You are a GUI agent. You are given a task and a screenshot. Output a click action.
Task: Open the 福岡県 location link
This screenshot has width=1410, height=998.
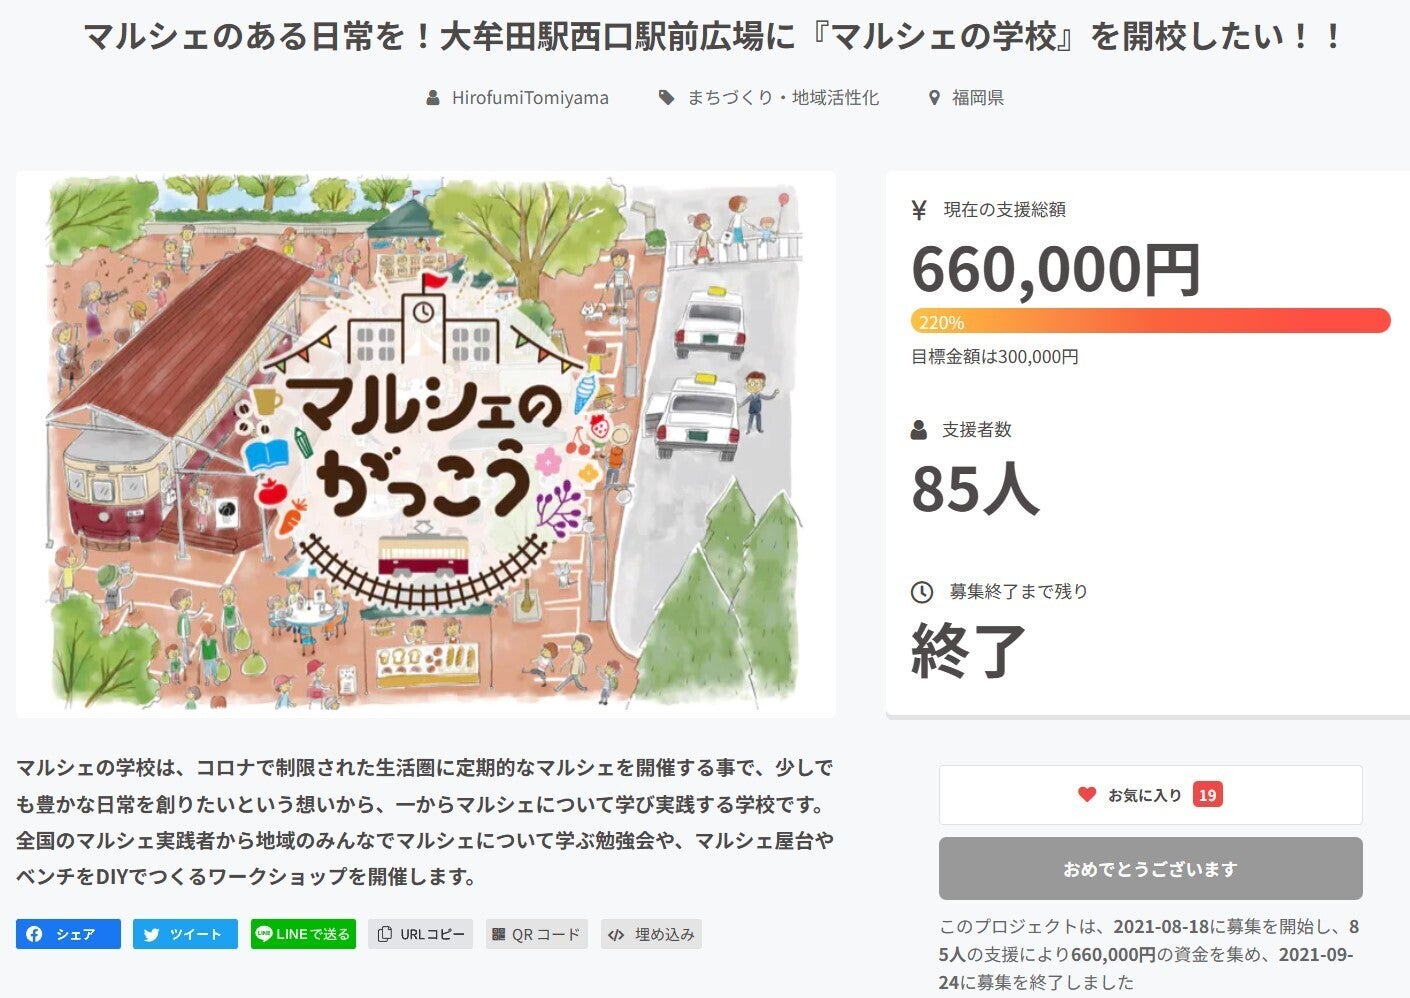pyautogui.click(x=977, y=98)
